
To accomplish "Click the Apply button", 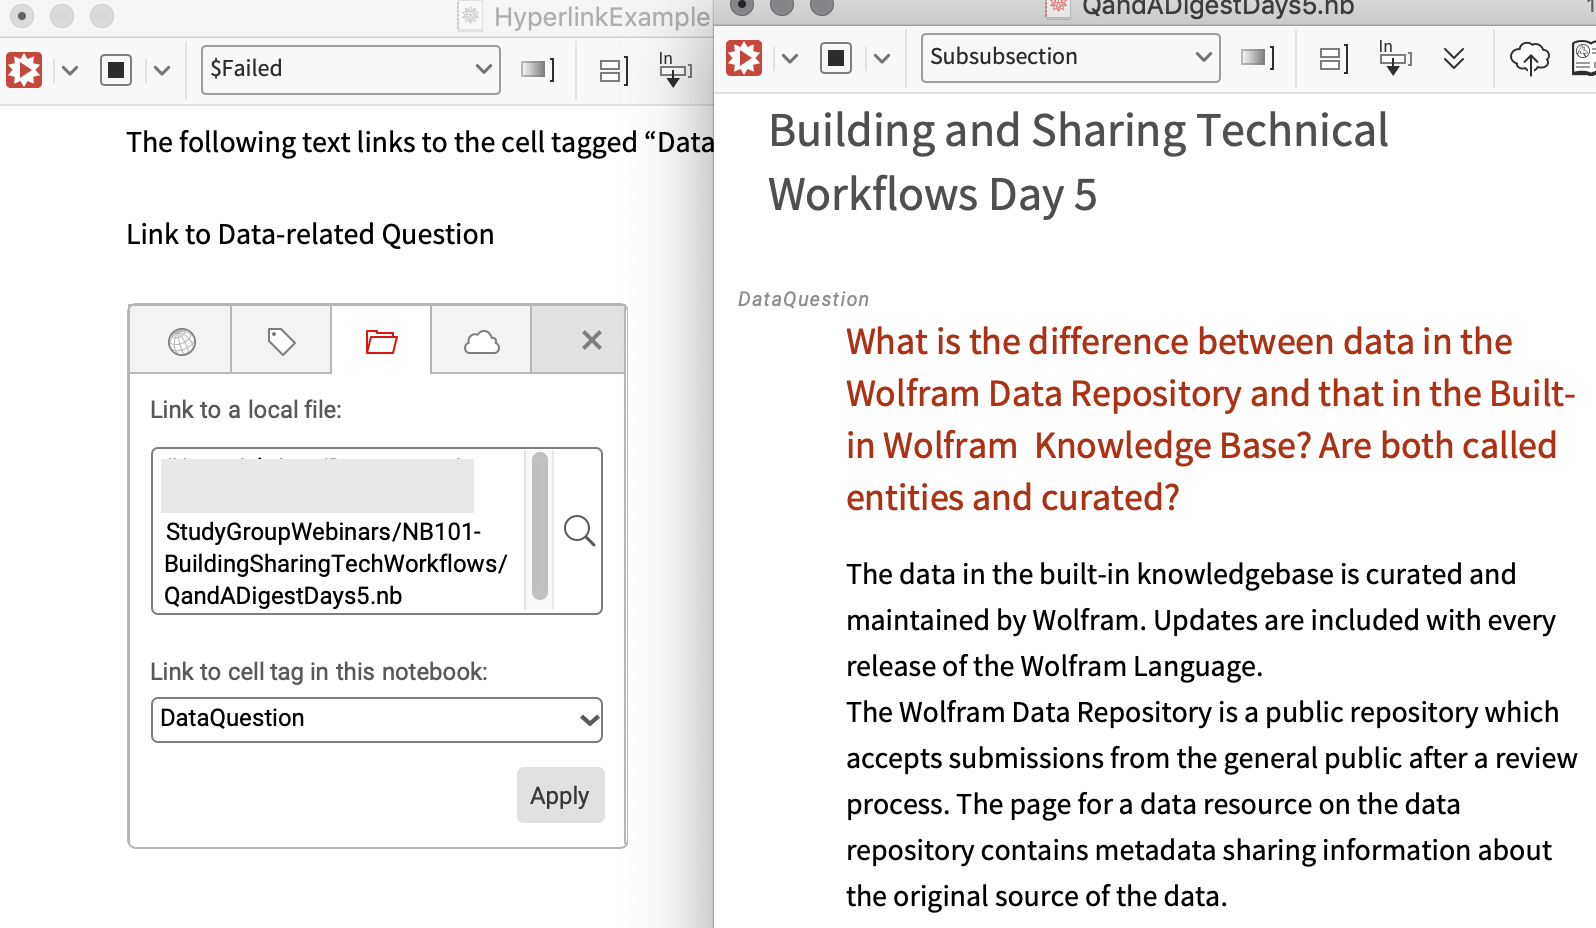I will (560, 795).
